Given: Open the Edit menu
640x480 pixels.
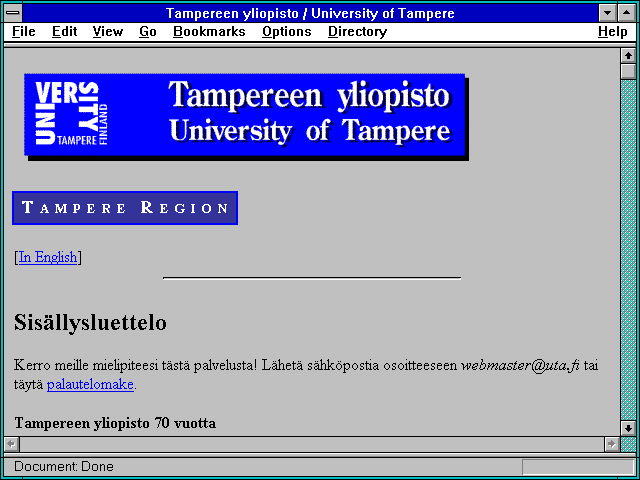Looking at the screenshot, I should [64, 32].
